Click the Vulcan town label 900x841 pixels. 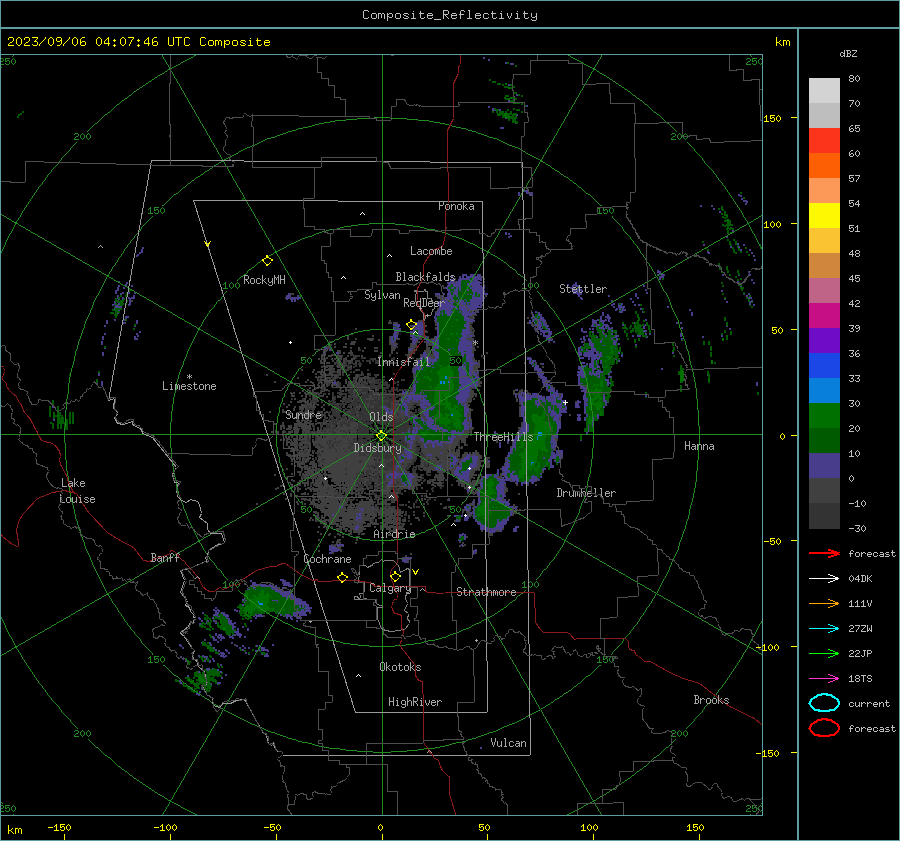508,743
